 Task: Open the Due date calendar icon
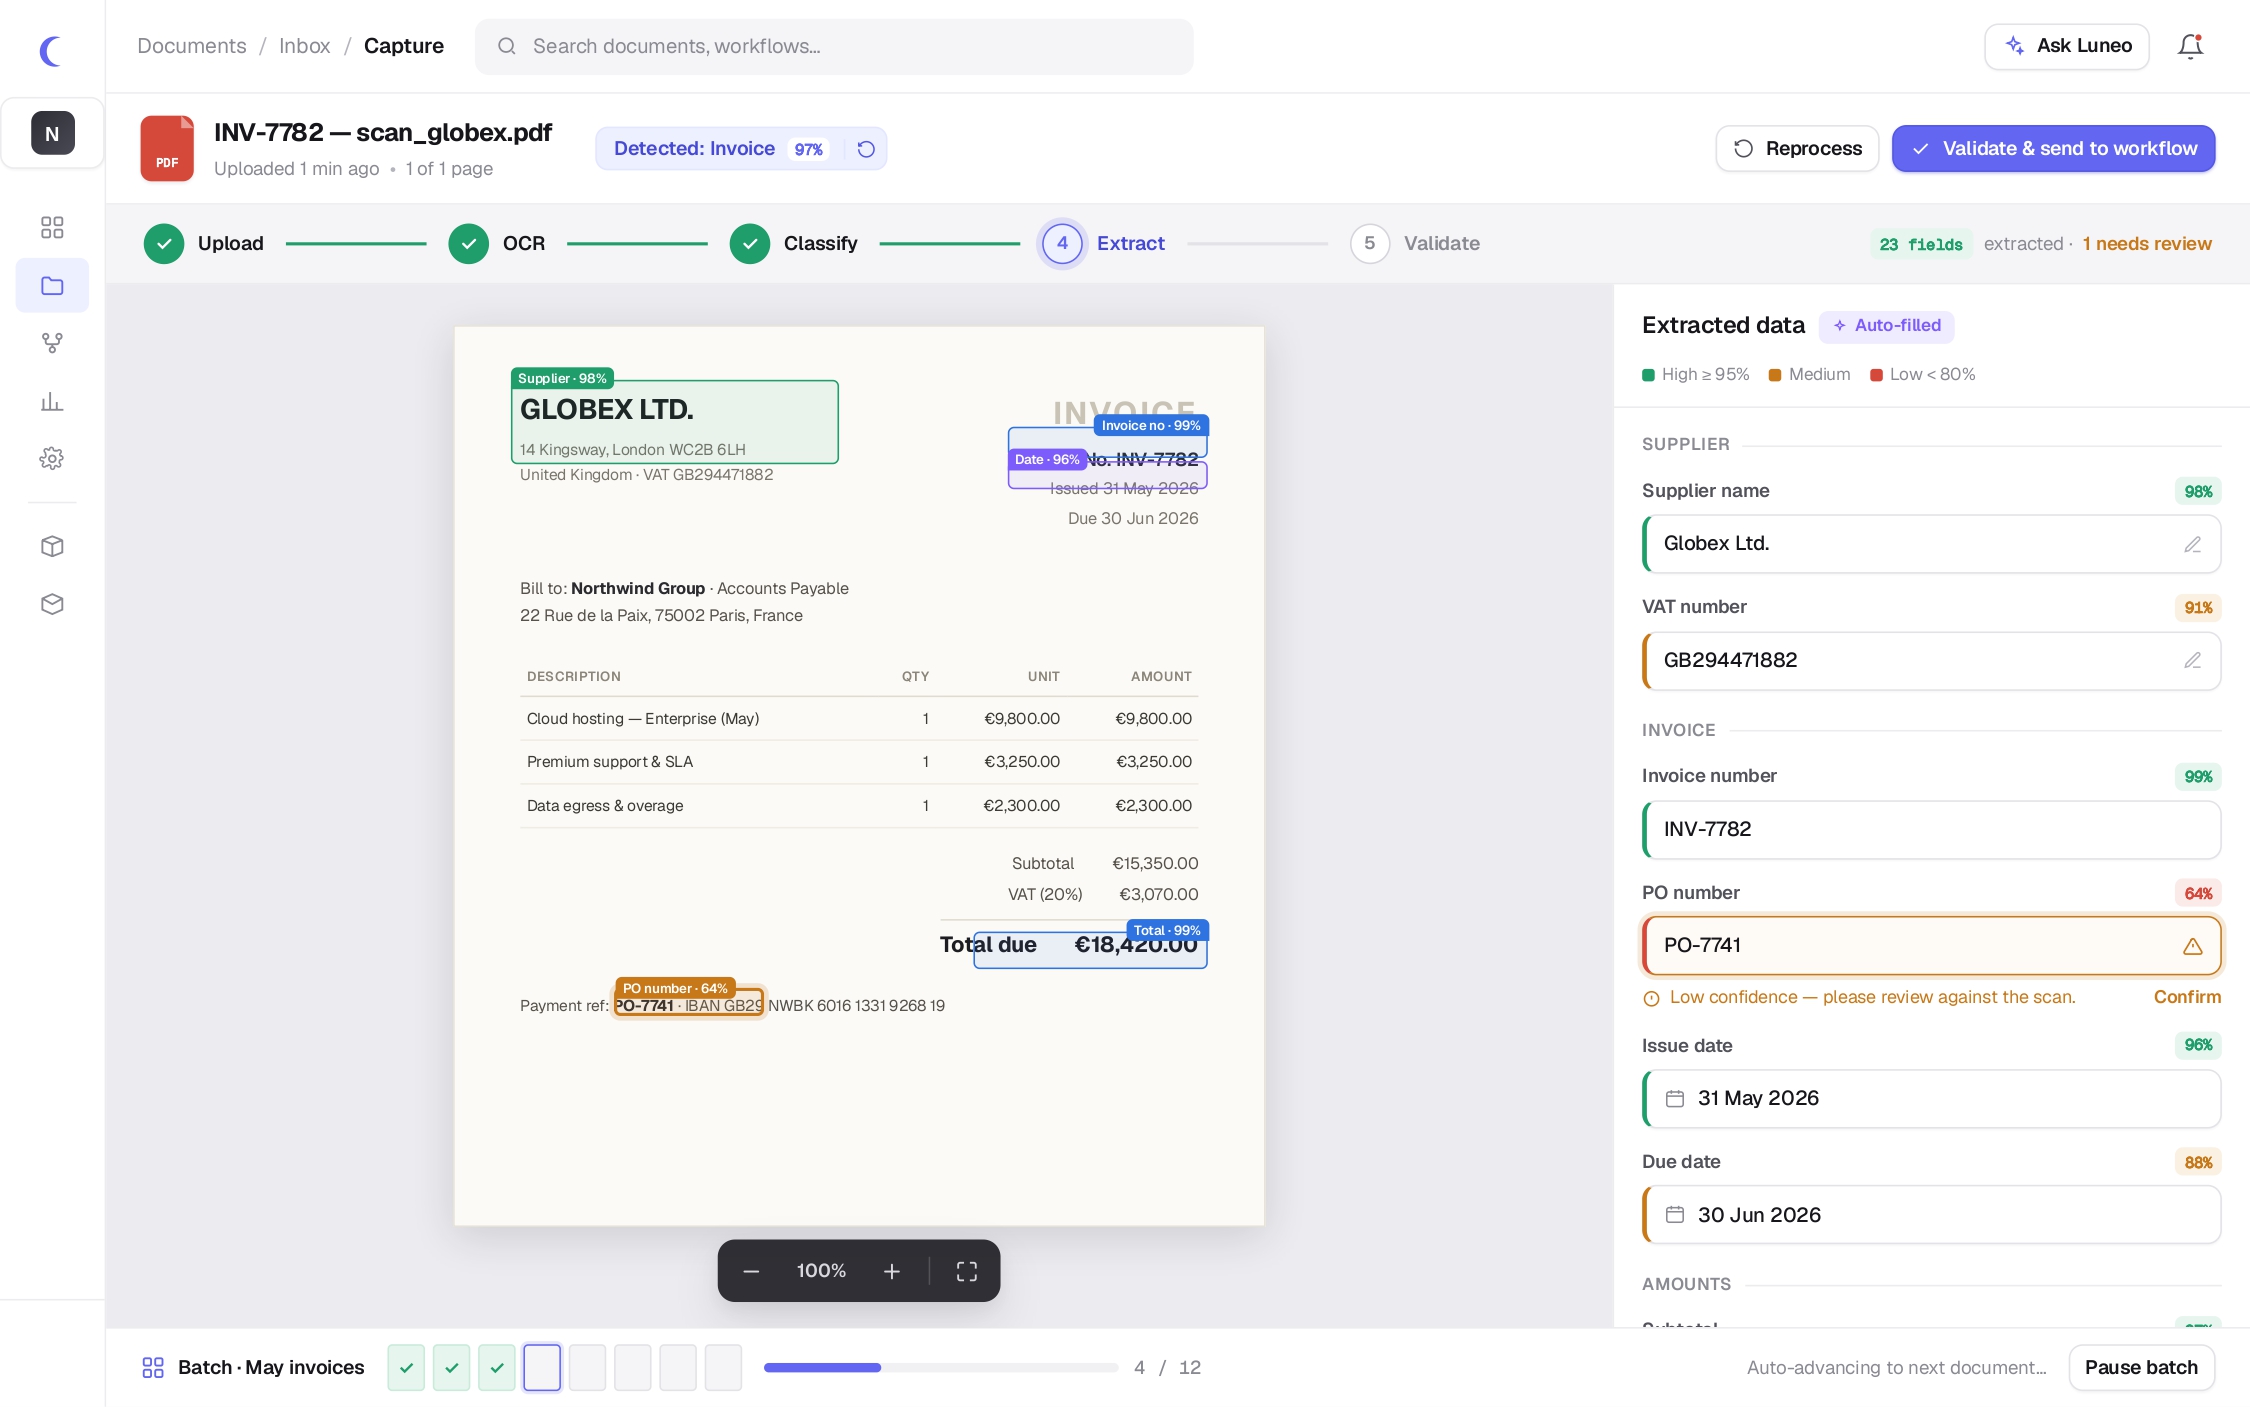click(x=1675, y=1215)
